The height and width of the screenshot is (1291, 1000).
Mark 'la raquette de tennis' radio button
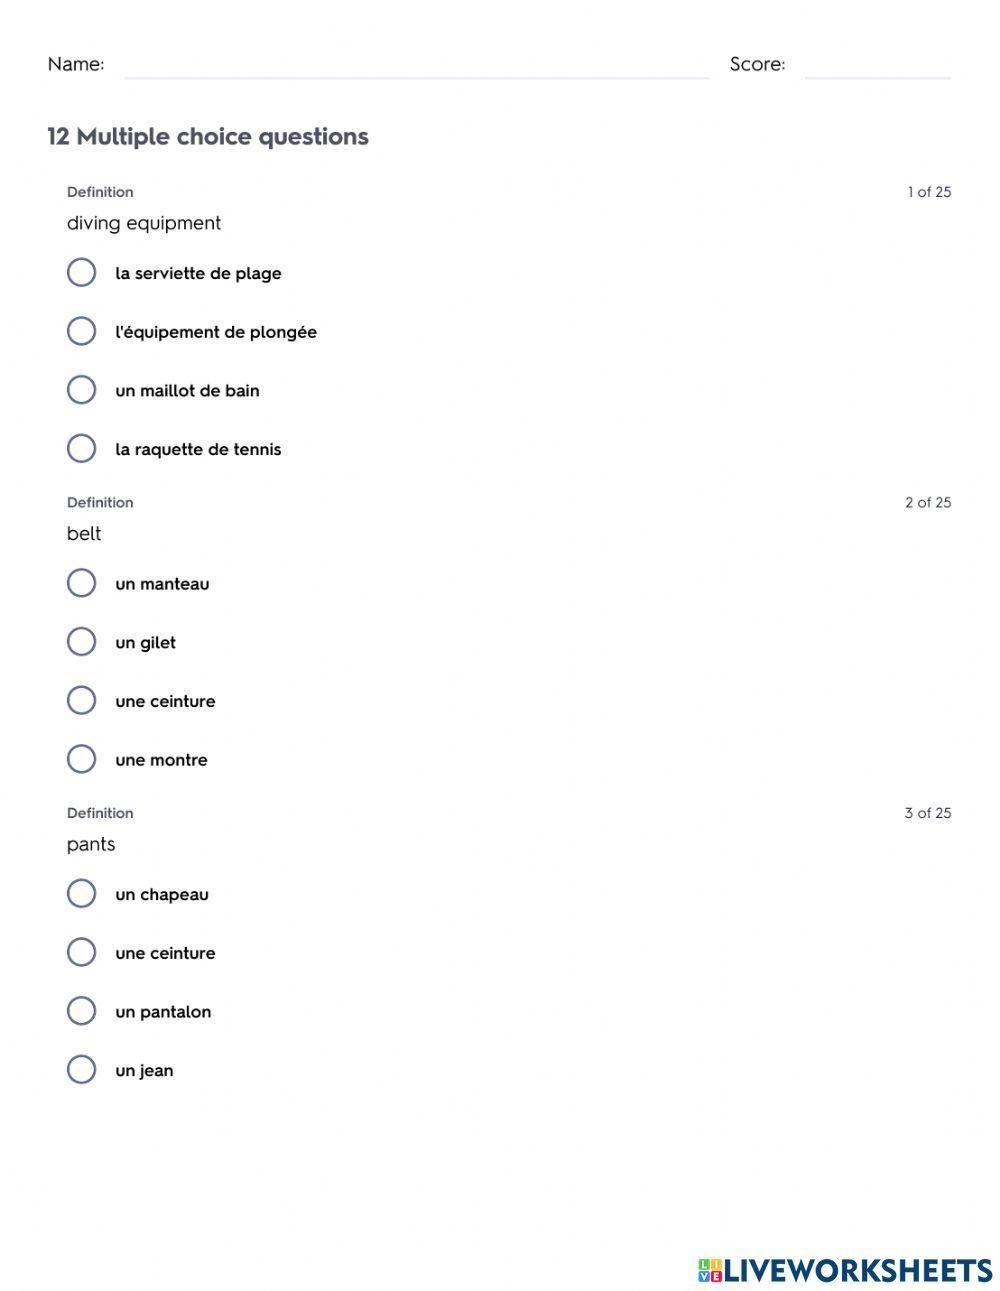click(81, 449)
